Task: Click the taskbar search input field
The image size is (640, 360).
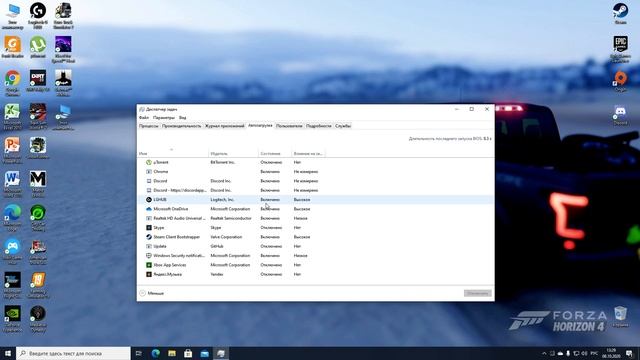Action: click(73, 353)
